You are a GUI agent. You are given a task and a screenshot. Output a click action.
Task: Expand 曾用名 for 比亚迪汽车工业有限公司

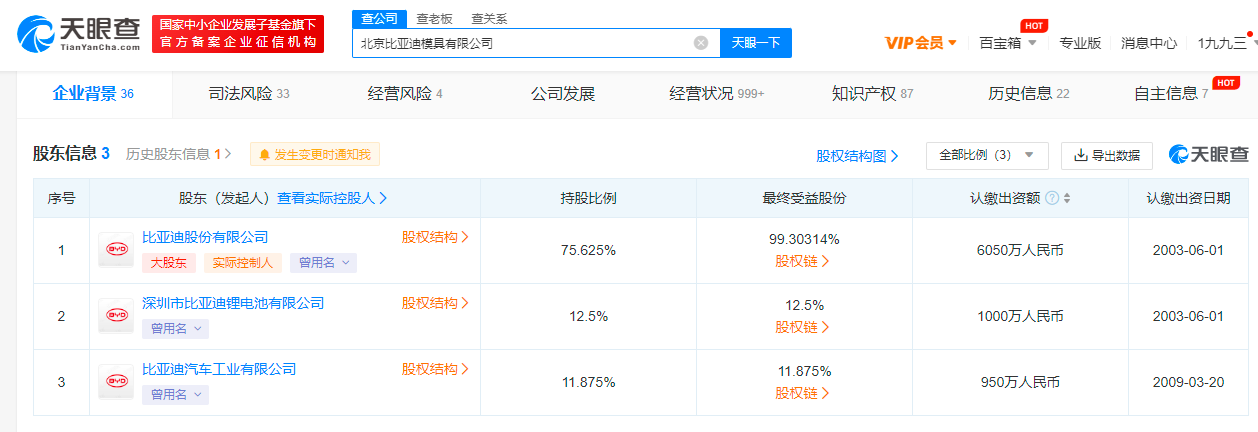tap(175, 394)
